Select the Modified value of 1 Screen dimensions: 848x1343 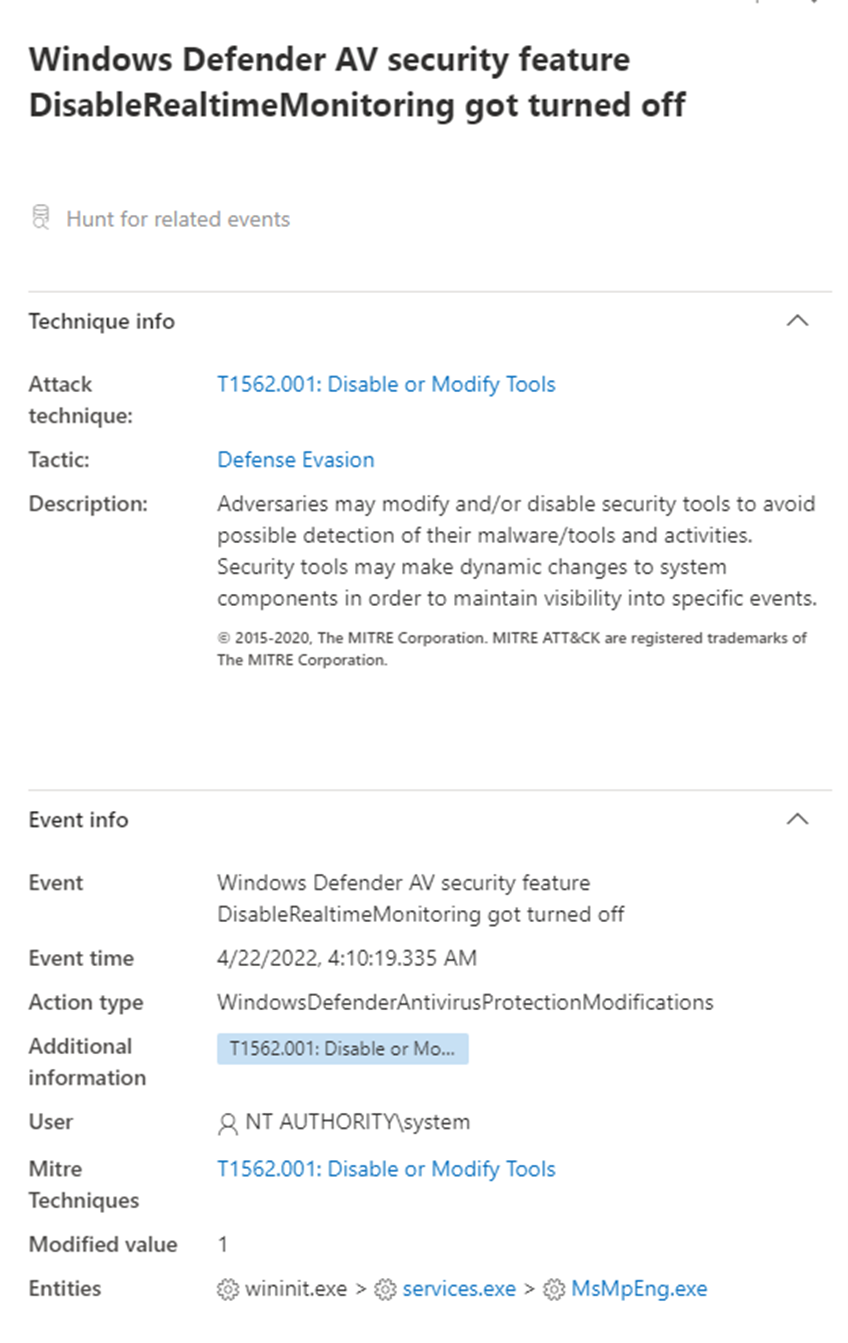click(222, 1244)
